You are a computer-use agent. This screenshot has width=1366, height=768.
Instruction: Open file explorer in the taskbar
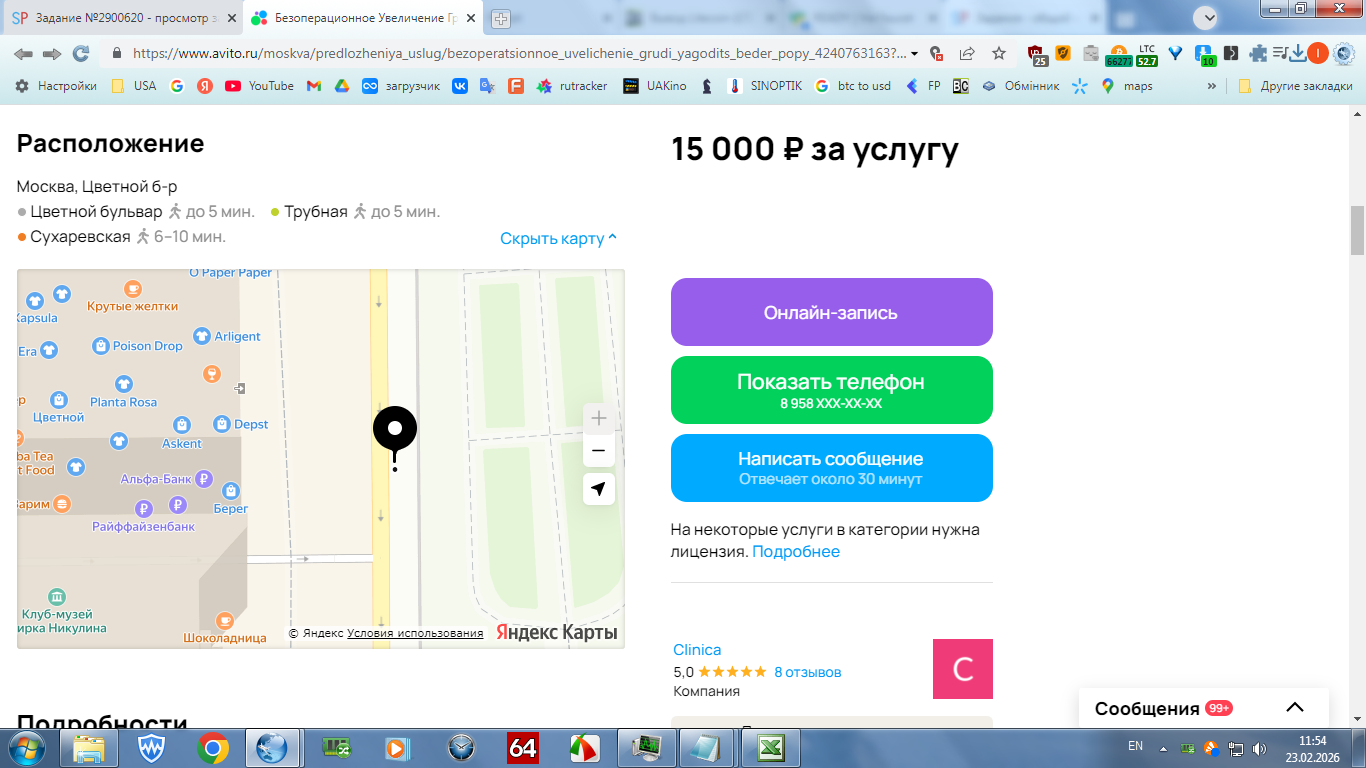pyautogui.click(x=89, y=747)
